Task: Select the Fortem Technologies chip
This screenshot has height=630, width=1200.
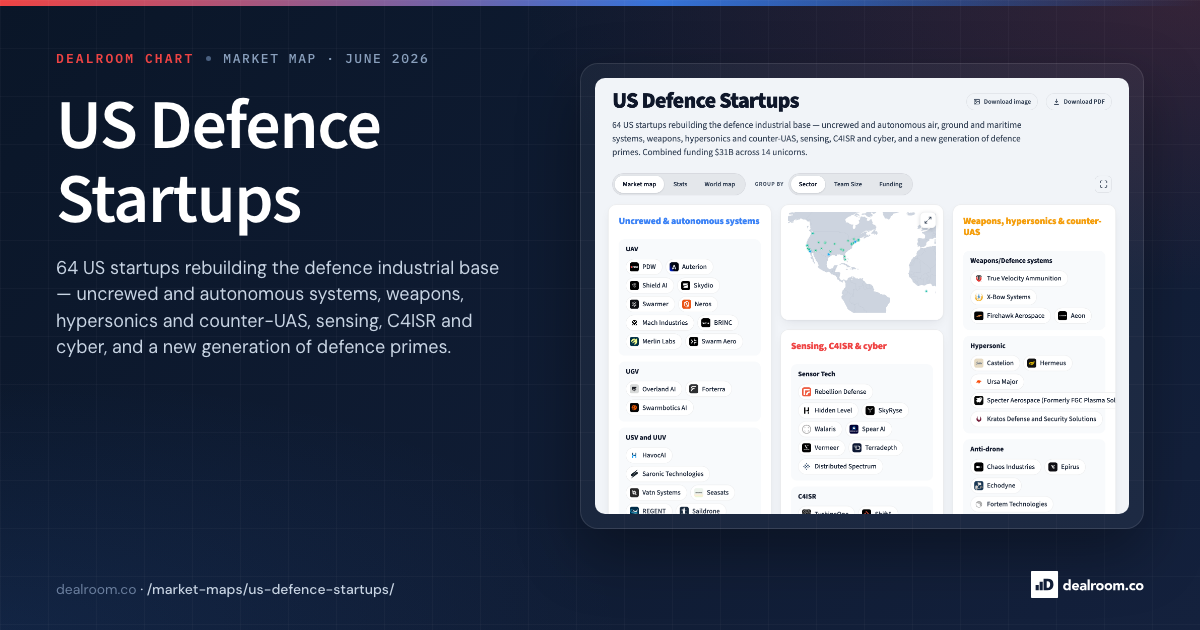Action: click(x=1012, y=504)
